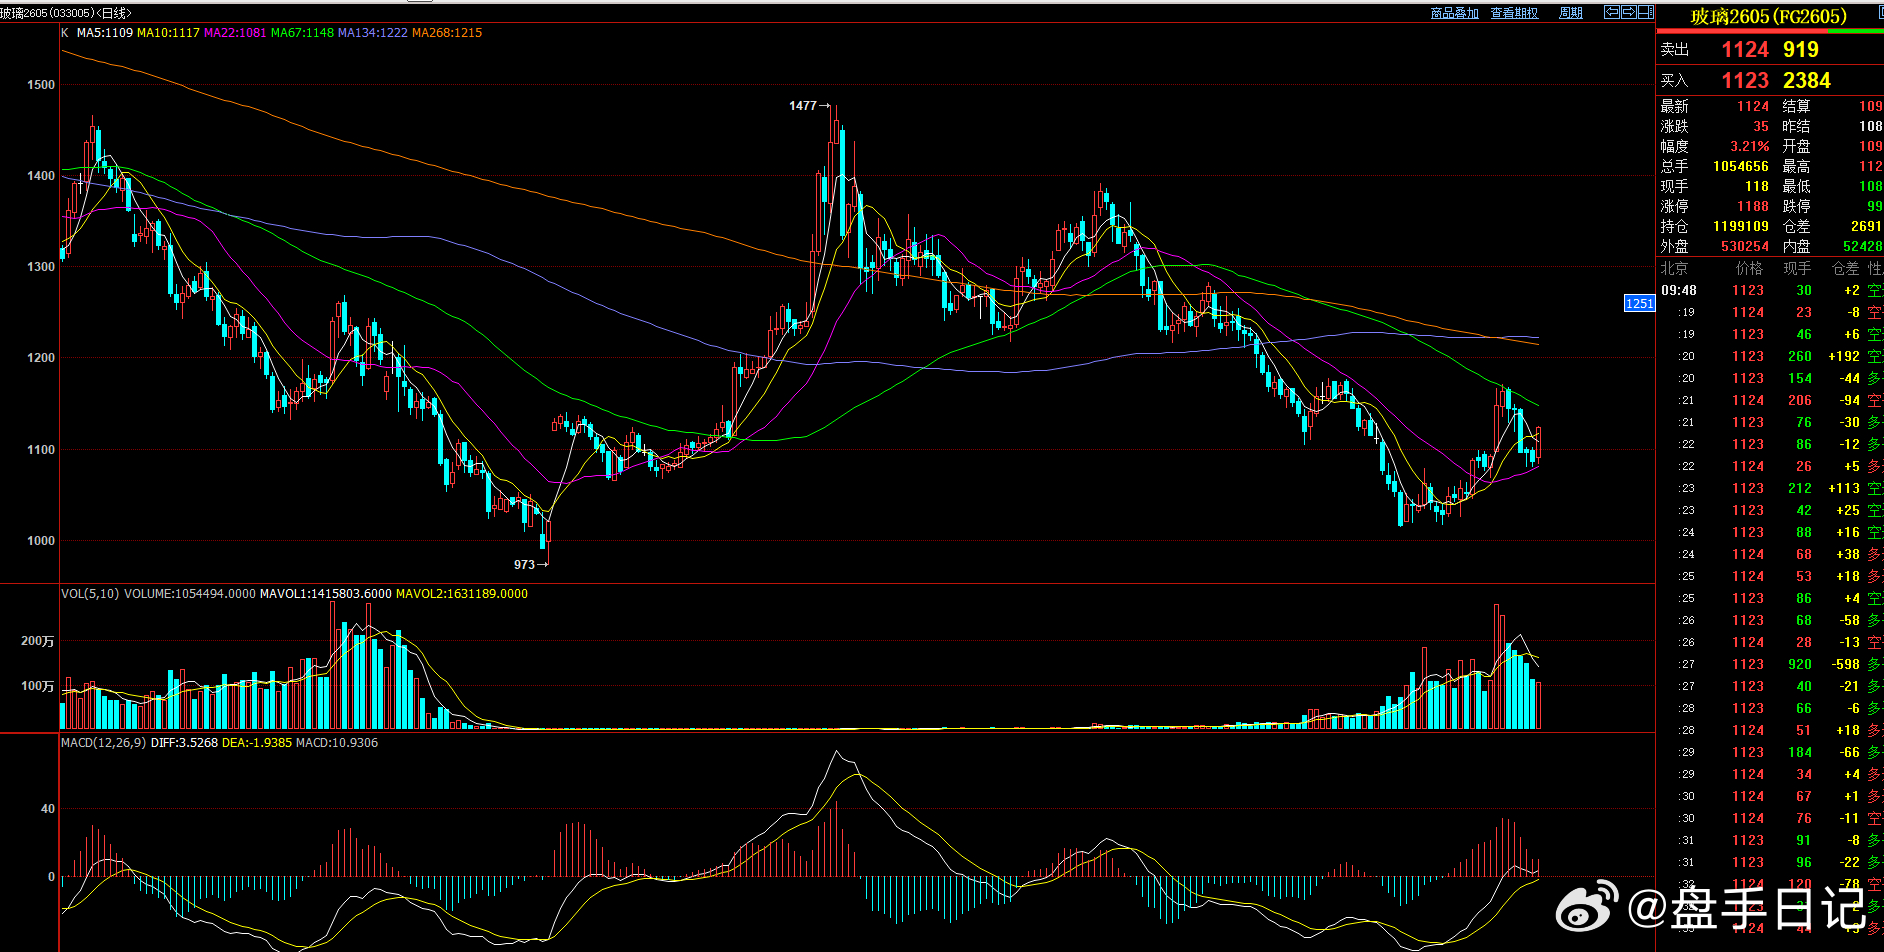Open the 查看期权 options link
Screen dimensions: 1884x952
click(x=1515, y=13)
